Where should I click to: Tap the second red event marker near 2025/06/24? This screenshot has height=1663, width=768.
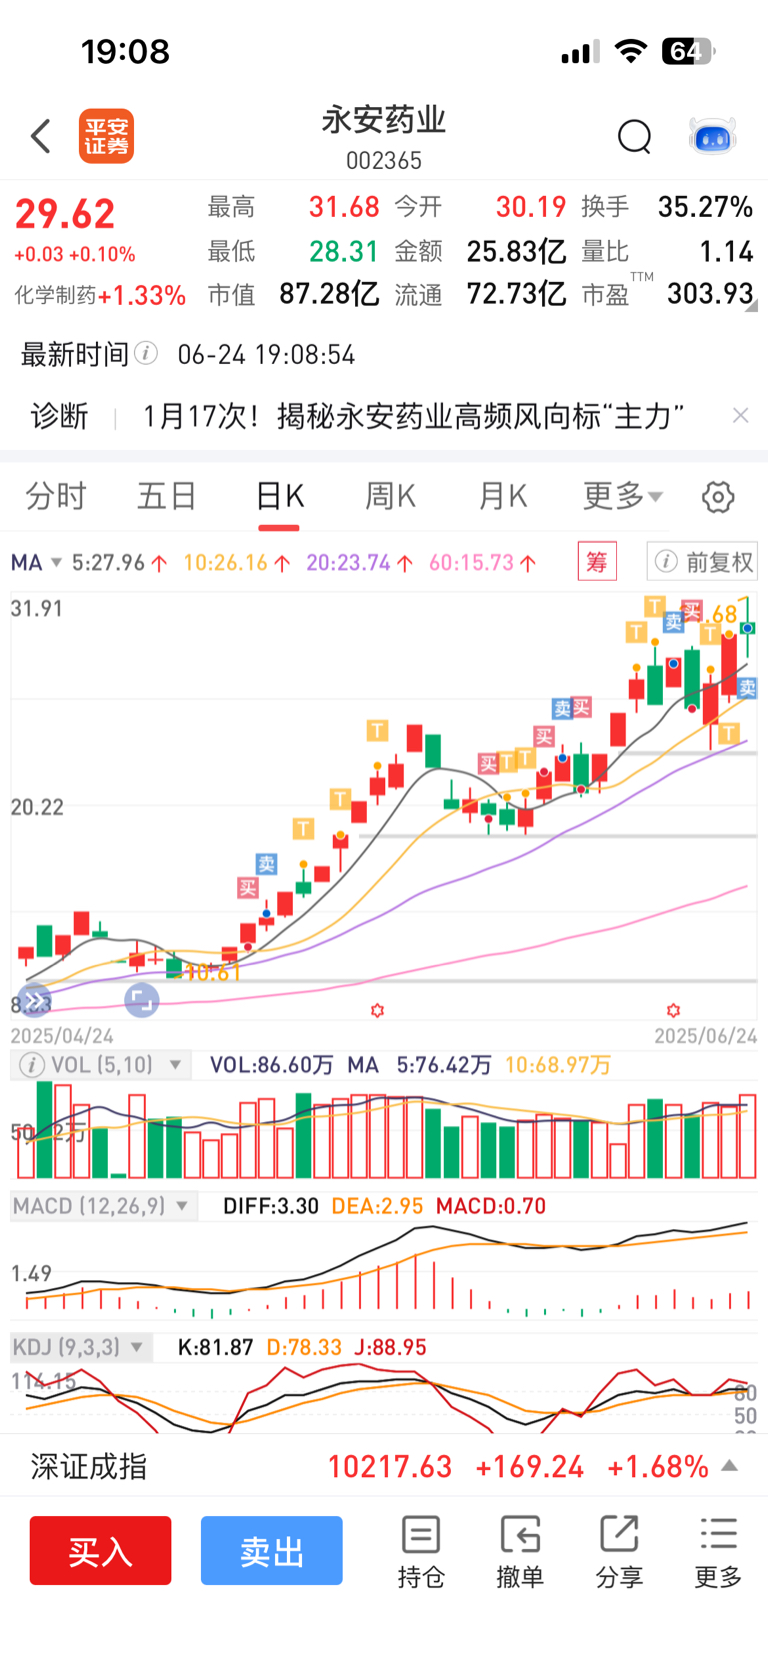[673, 1011]
